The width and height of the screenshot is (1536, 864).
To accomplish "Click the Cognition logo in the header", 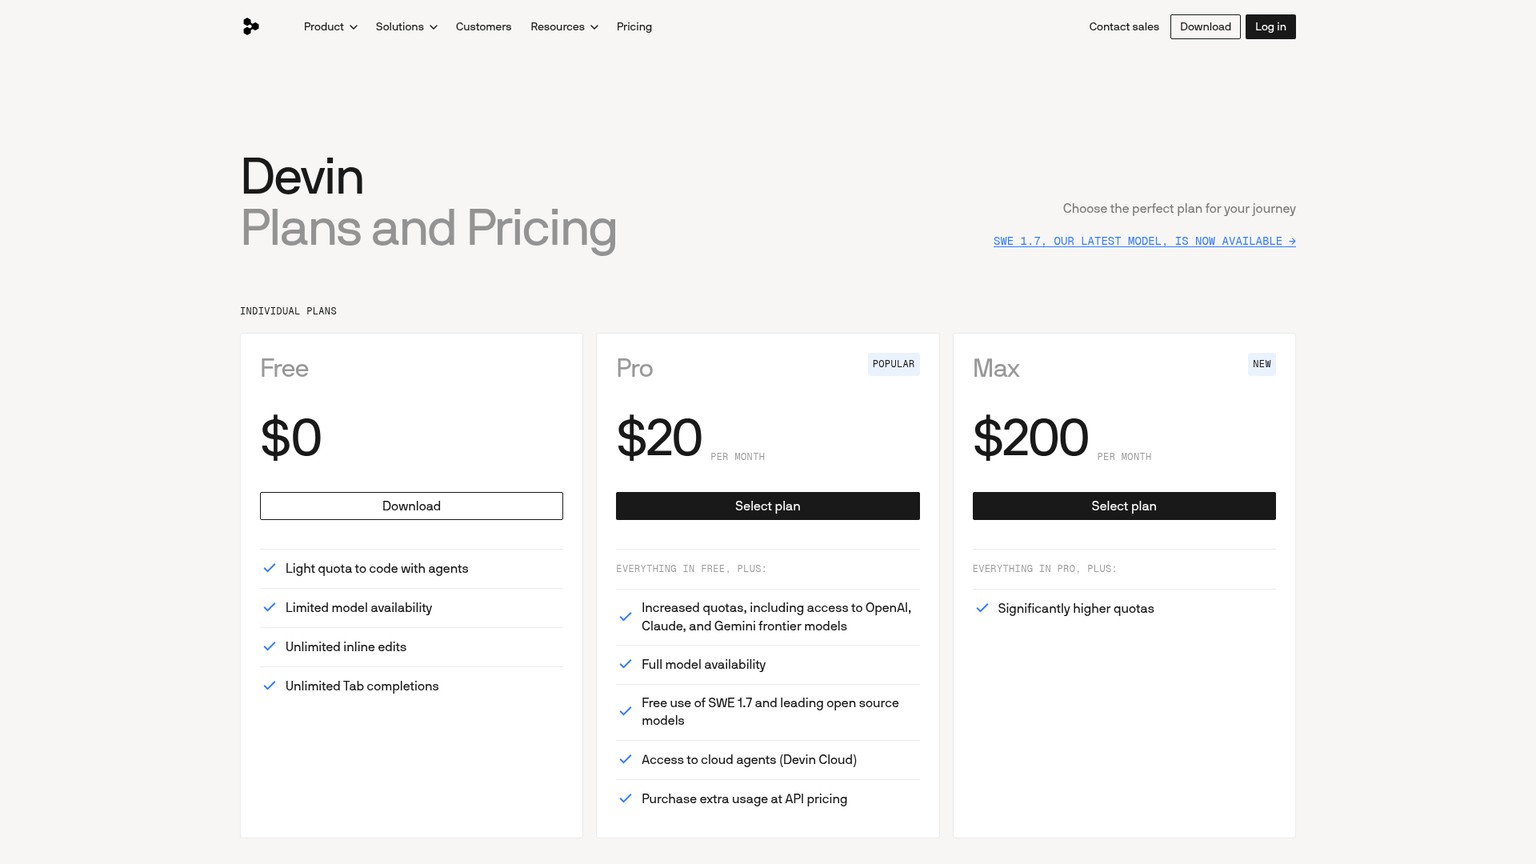I will click(x=251, y=27).
